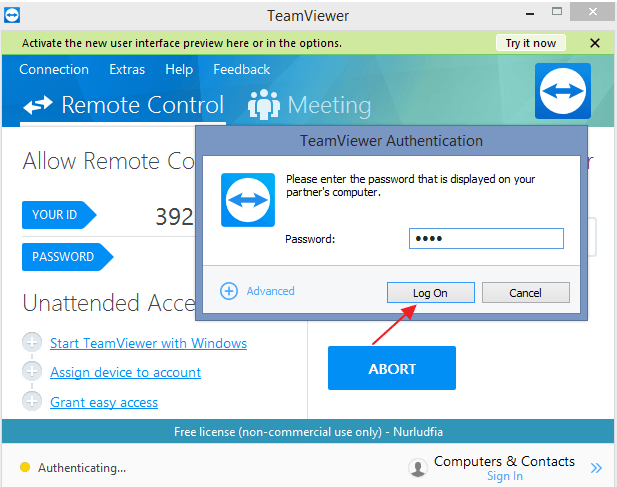The image size is (617, 487).
Task: Click the Advanced link in dialog
Action: [270, 291]
